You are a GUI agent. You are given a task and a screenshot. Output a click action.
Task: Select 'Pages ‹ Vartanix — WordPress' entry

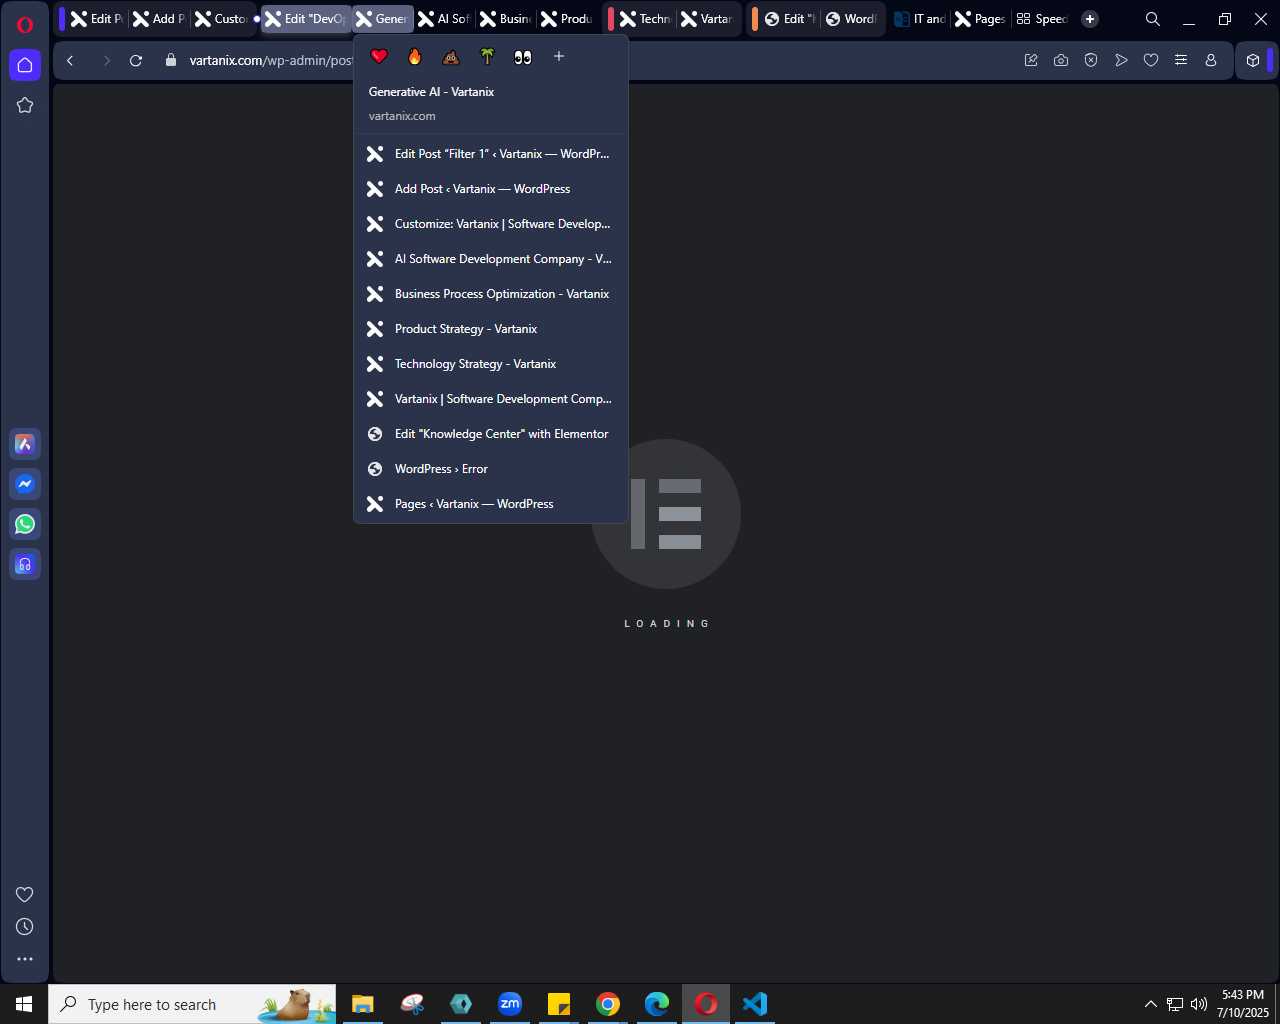pos(491,504)
